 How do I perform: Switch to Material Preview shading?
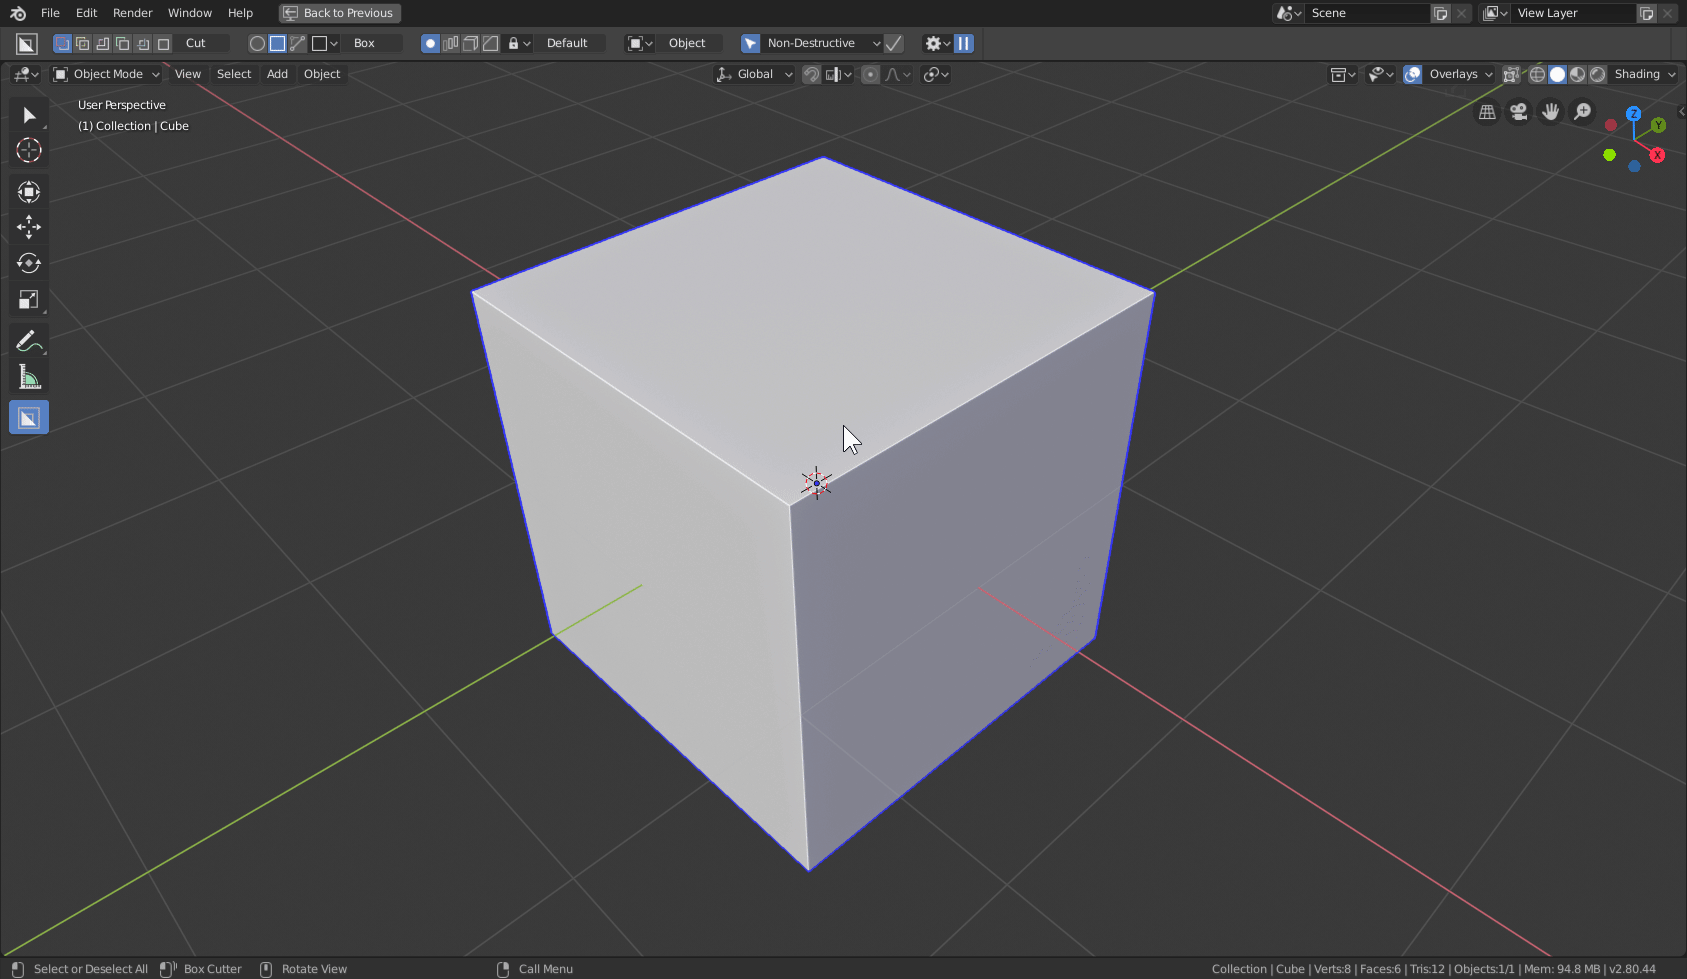(1578, 74)
